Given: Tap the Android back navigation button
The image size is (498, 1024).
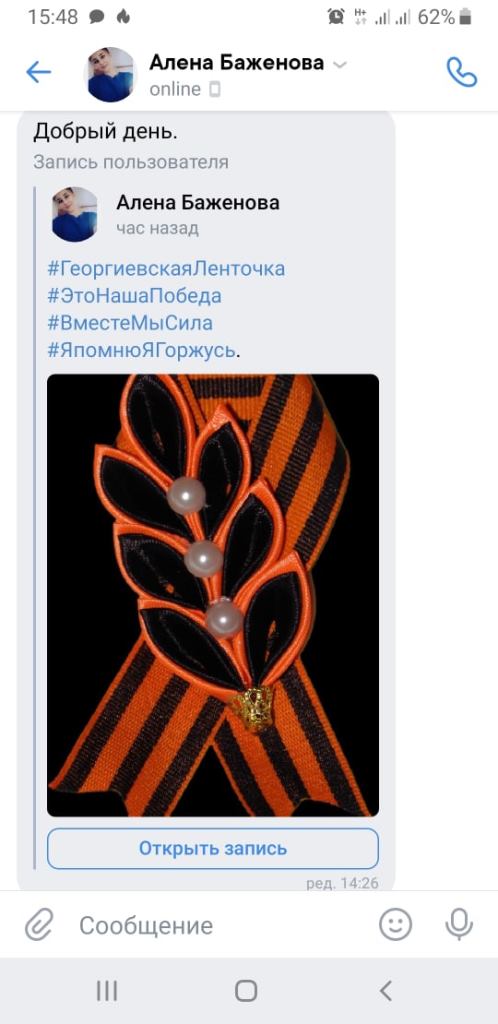Looking at the screenshot, I should 386,991.
